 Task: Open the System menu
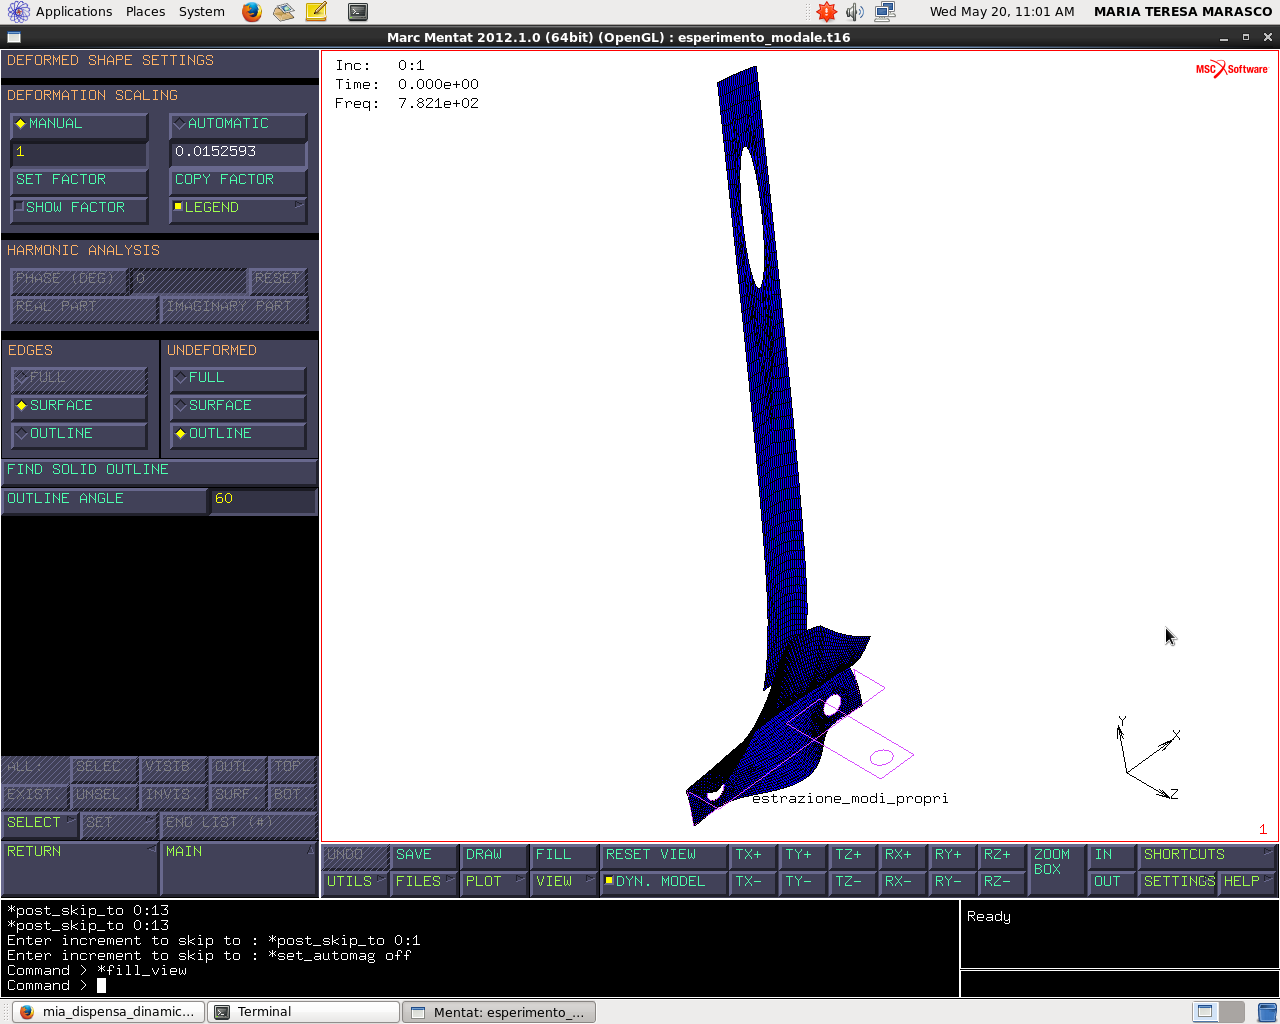point(202,12)
